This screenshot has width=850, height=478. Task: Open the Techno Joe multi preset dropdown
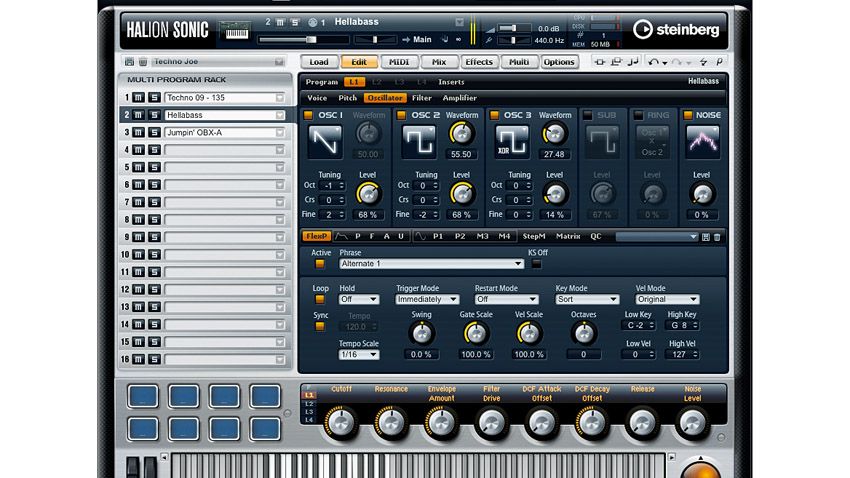point(279,62)
